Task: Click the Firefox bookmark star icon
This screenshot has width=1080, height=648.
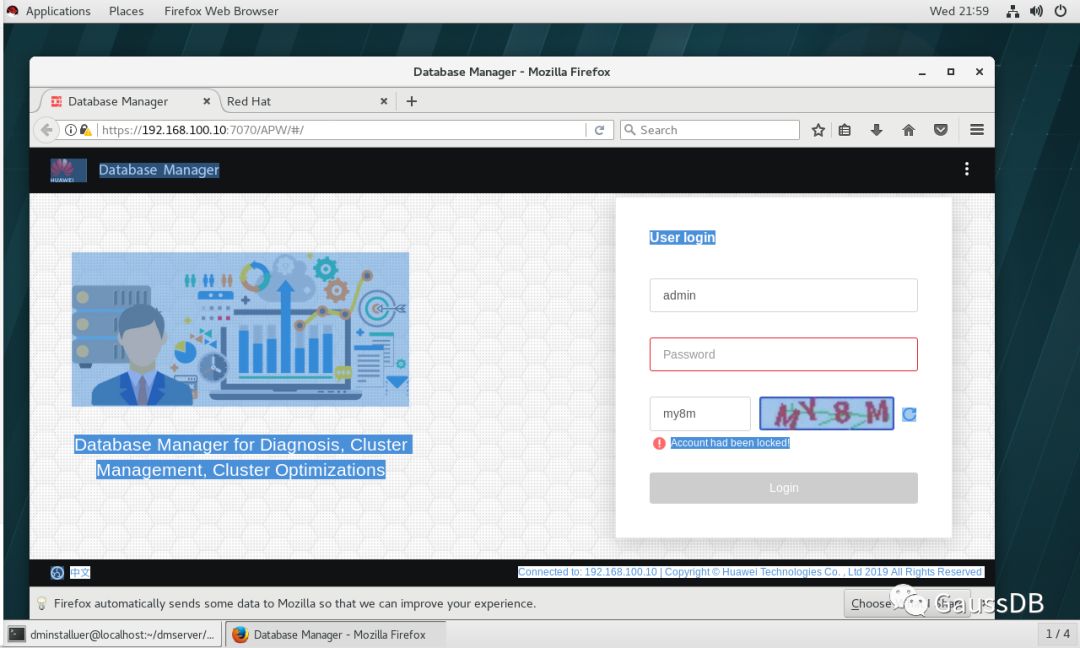Action: pos(818,130)
